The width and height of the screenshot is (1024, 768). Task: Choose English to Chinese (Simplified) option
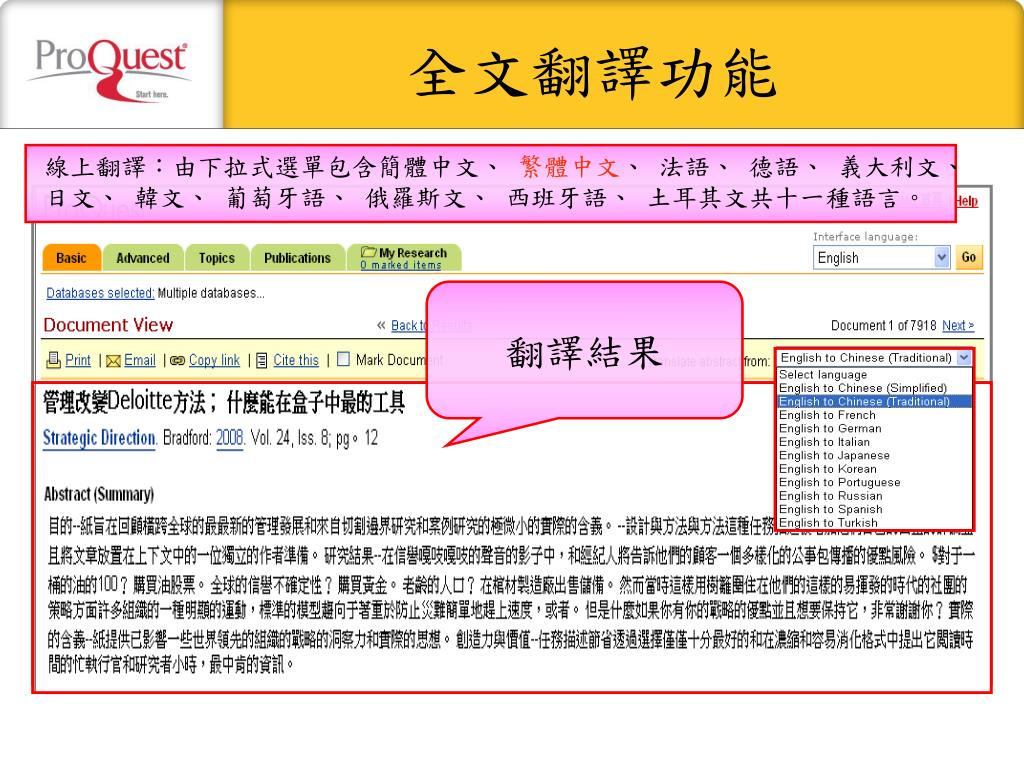click(x=863, y=388)
